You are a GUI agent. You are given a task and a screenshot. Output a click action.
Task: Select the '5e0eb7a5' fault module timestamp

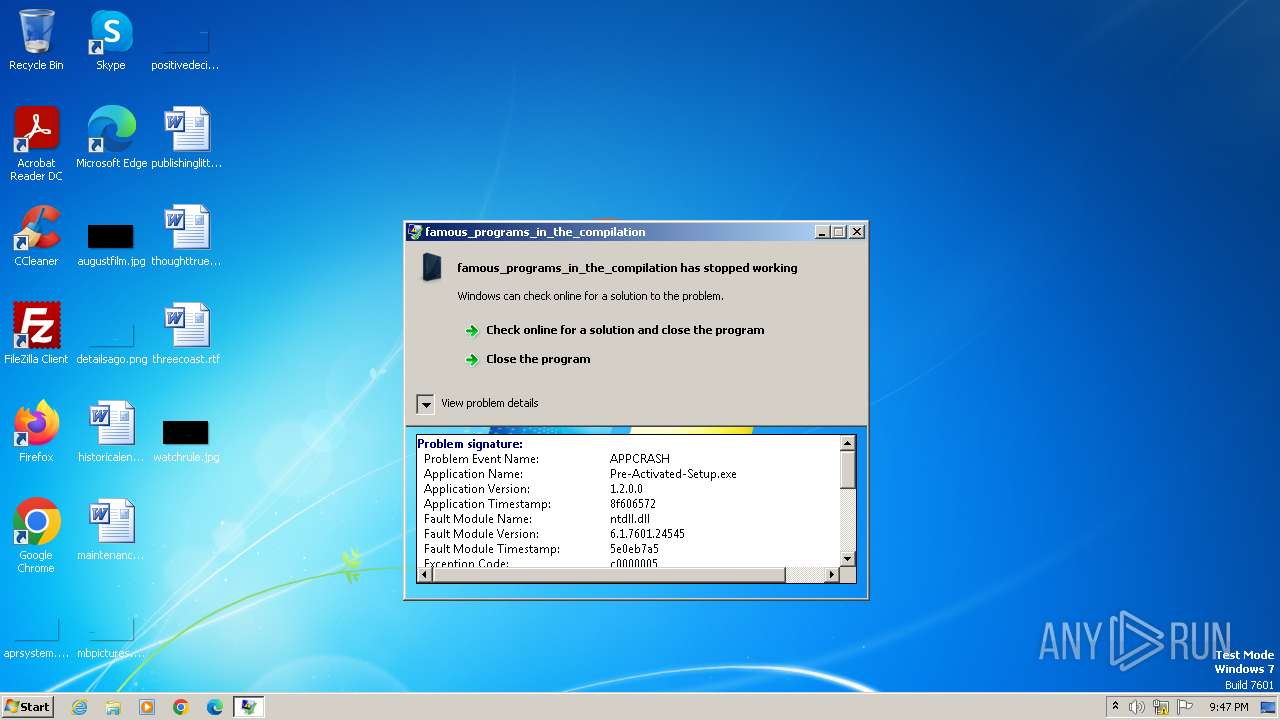coord(634,549)
